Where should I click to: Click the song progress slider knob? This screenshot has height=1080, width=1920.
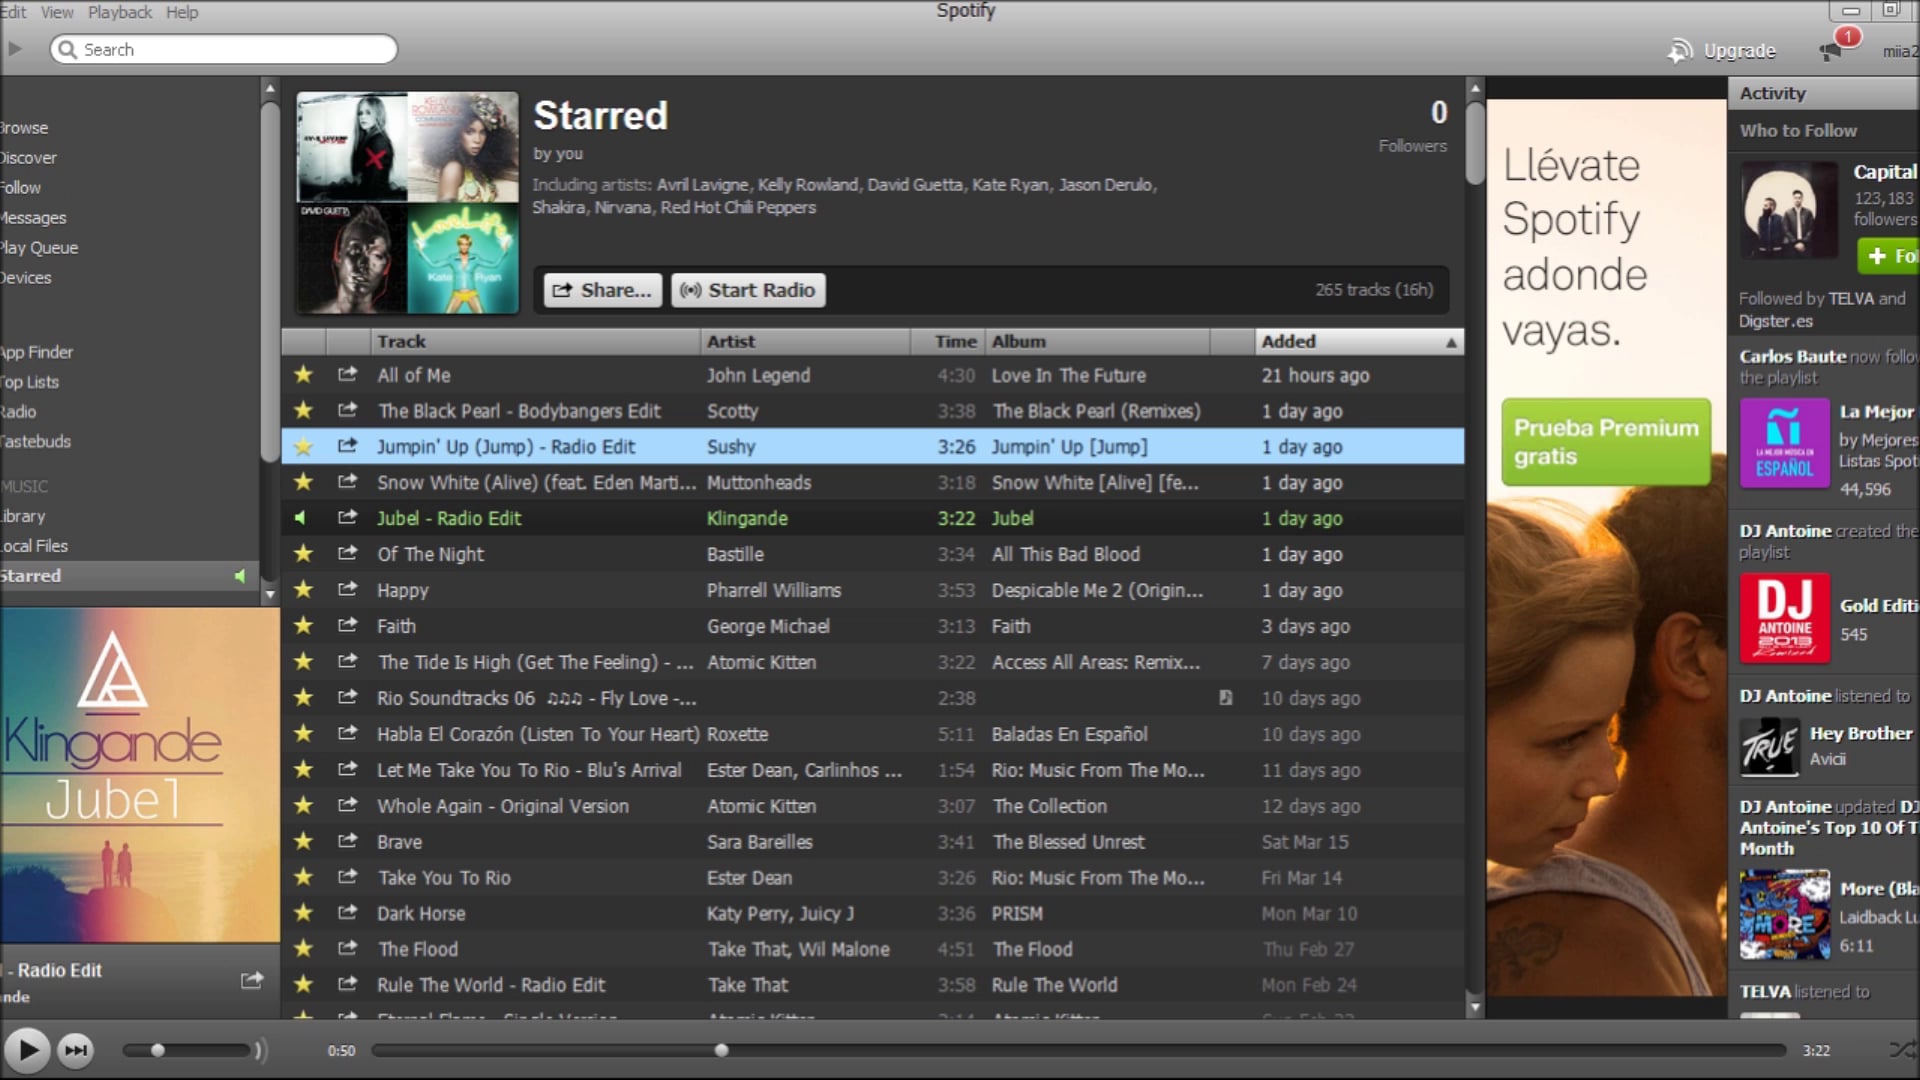pos(721,1050)
